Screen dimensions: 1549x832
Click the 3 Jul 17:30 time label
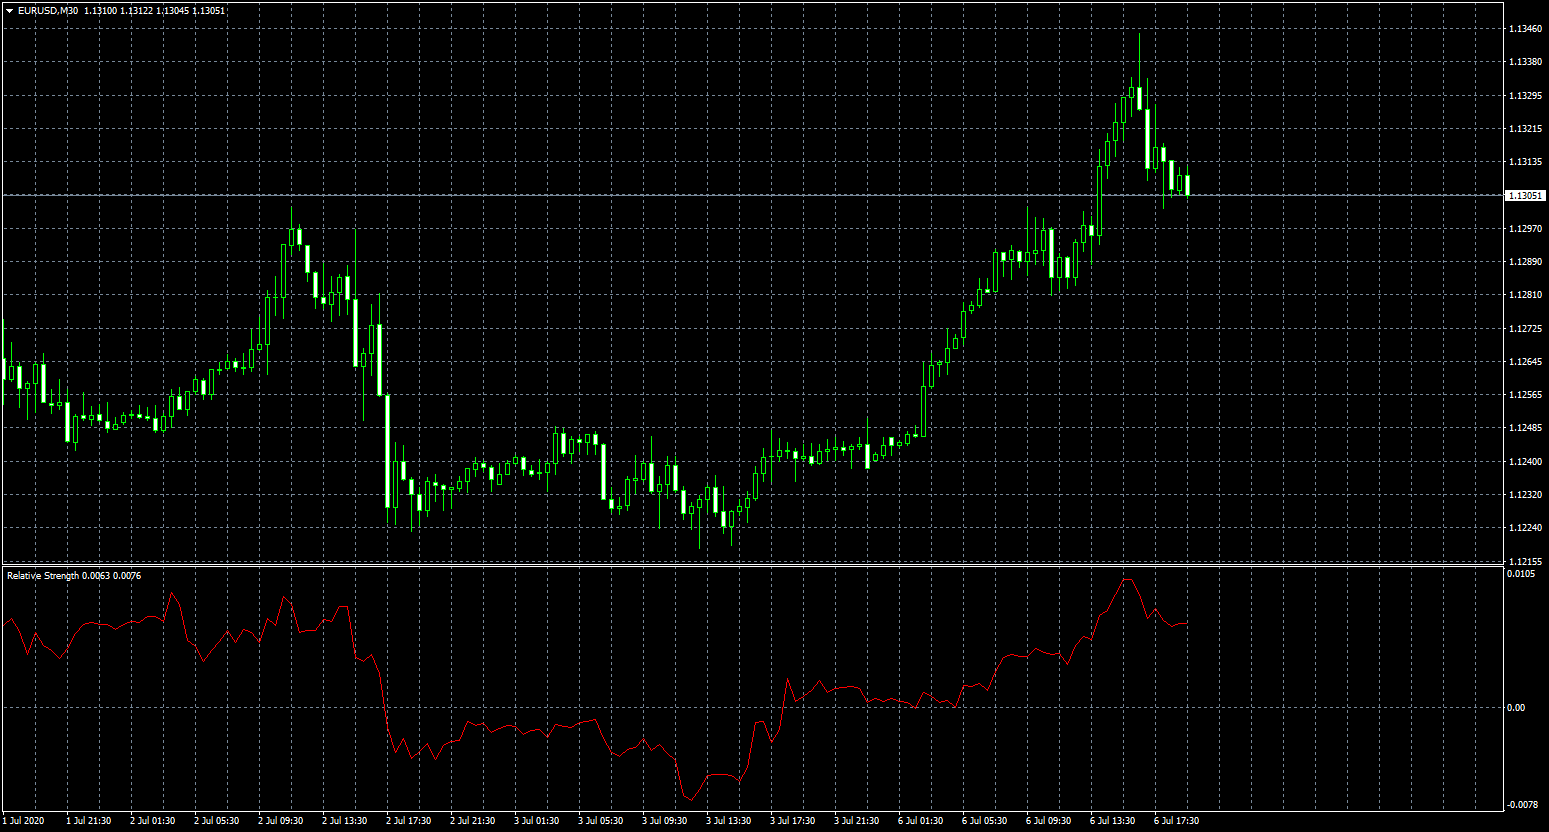(x=793, y=821)
